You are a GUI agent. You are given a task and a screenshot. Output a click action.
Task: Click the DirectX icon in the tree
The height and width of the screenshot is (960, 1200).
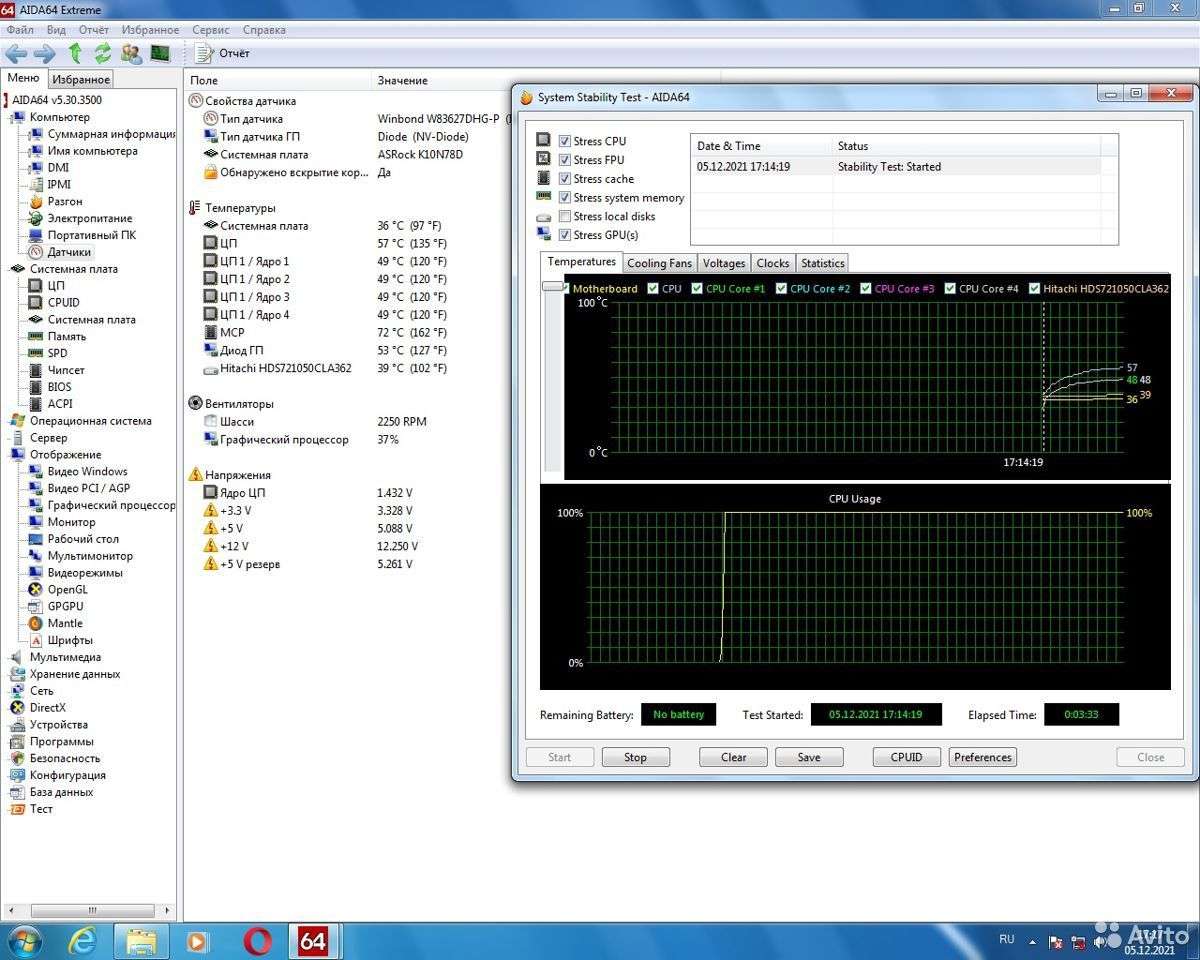18,707
